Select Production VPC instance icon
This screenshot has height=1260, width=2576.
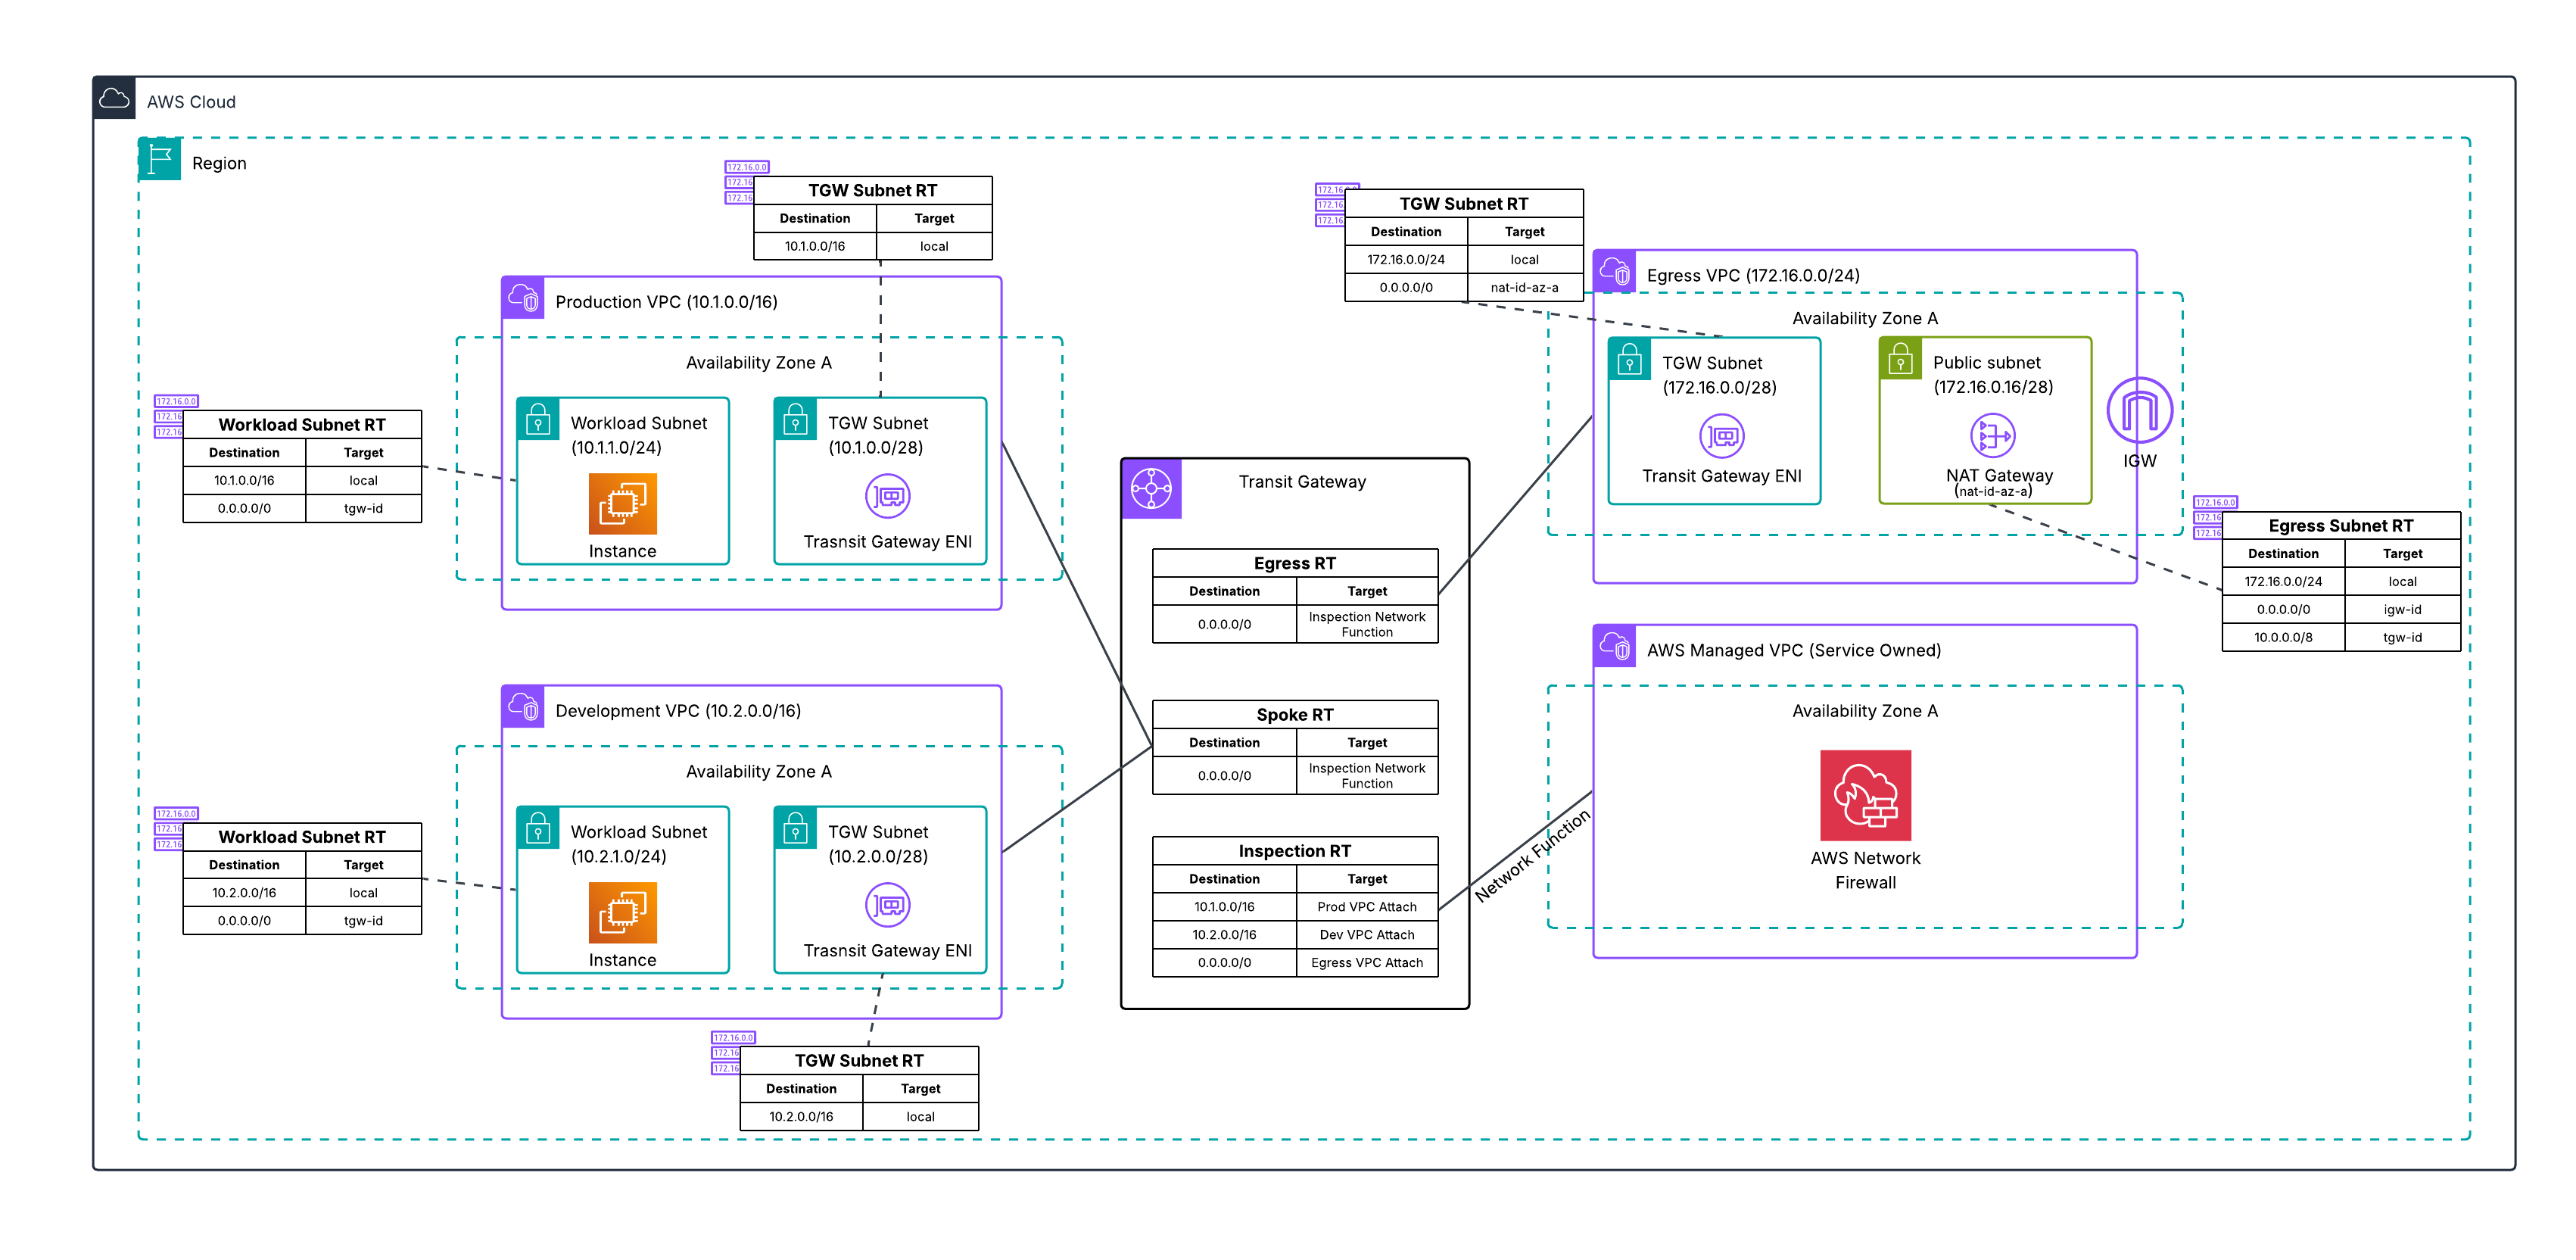pos(622,503)
